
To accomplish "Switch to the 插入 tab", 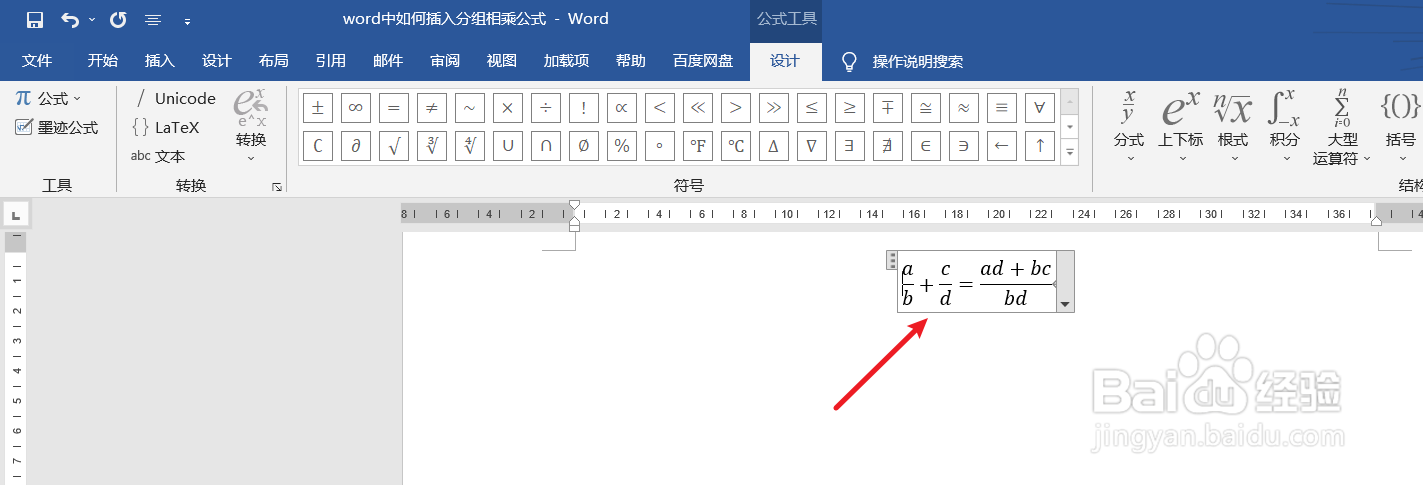I will [x=159, y=61].
